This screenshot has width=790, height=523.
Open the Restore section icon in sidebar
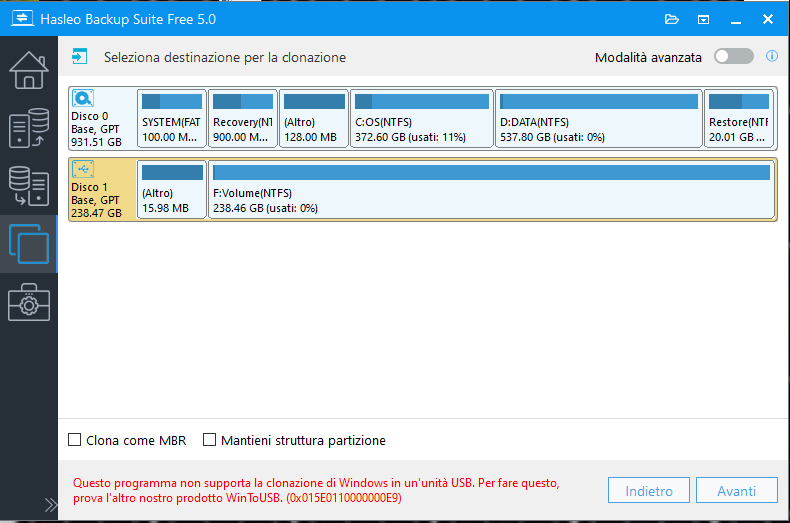29,185
